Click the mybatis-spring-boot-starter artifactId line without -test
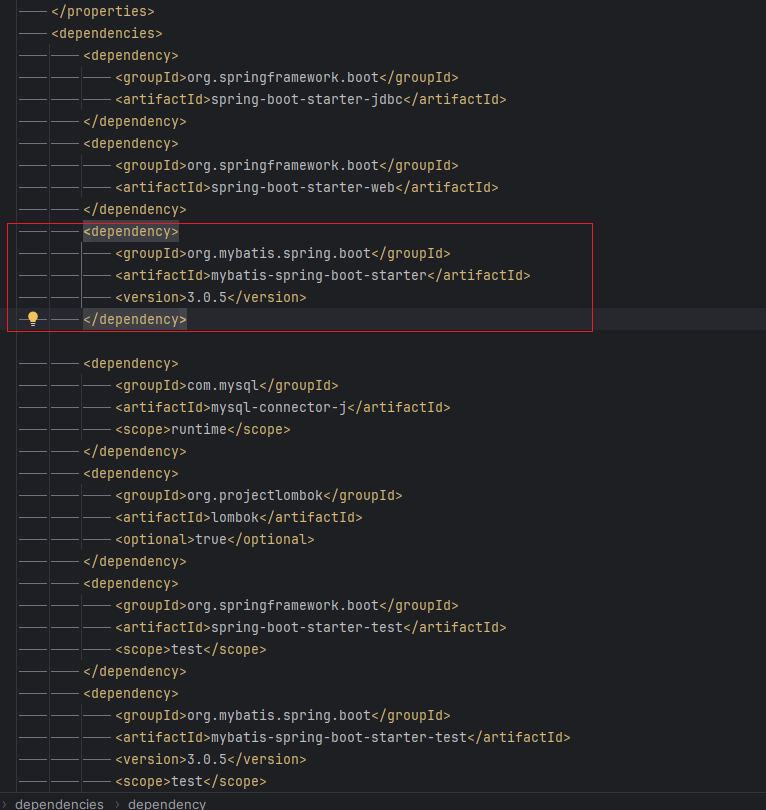The height and width of the screenshot is (810, 766). [x=323, y=275]
